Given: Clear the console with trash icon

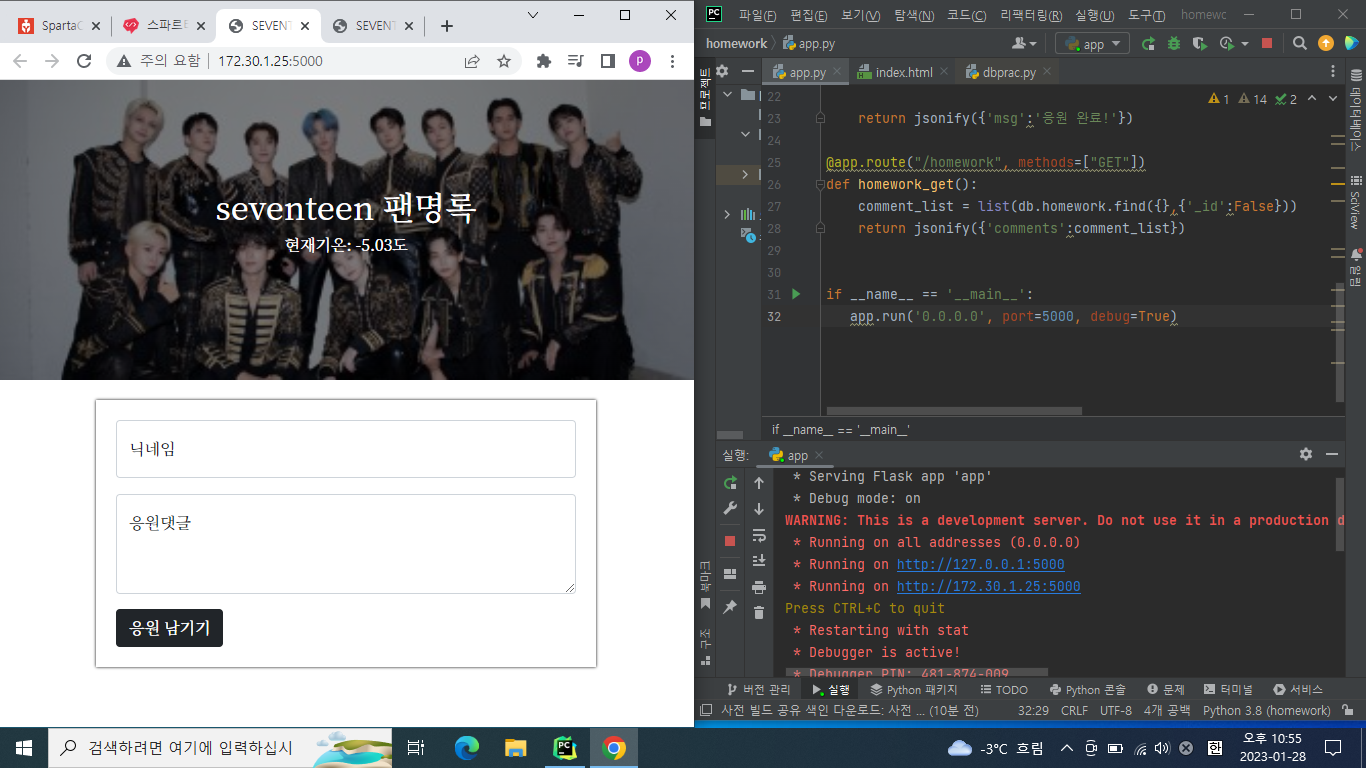Looking at the screenshot, I should coord(759,613).
